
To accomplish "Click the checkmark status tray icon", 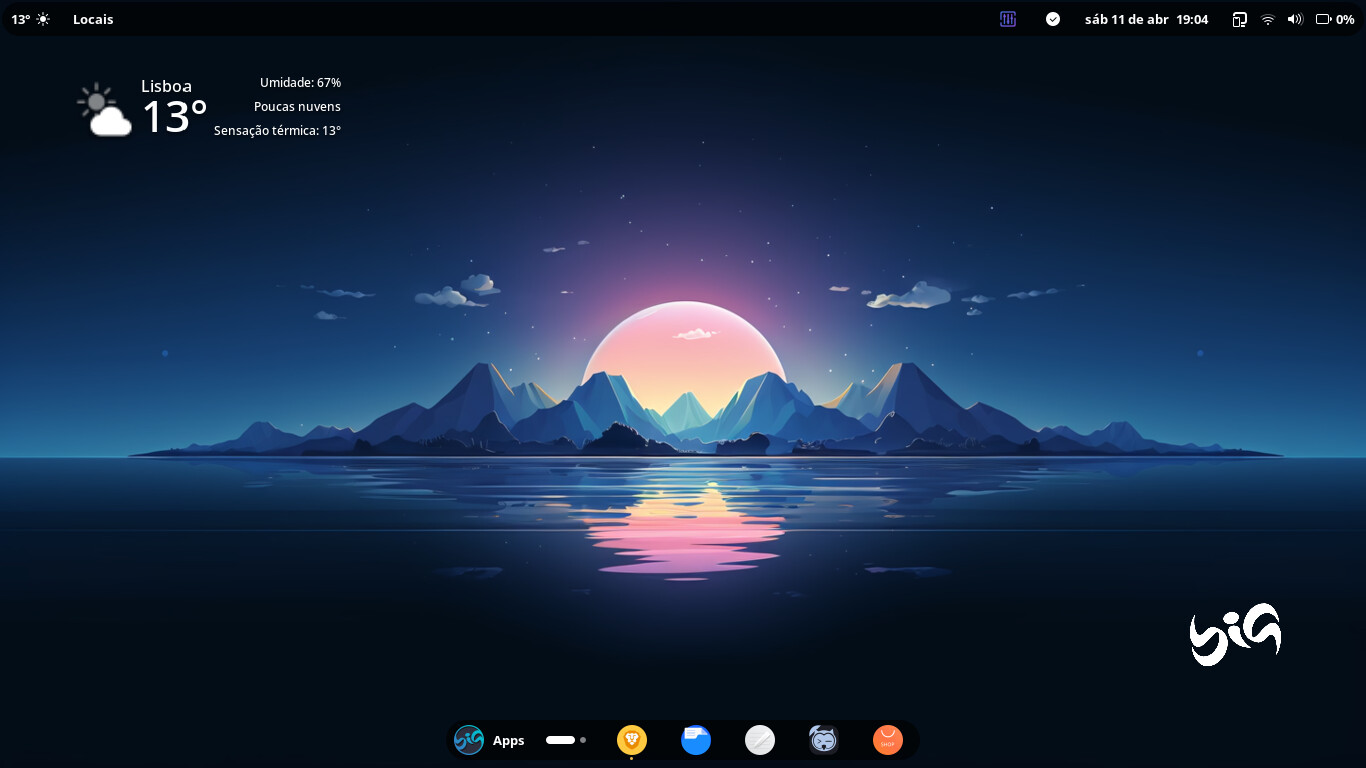I will pyautogui.click(x=1053, y=19).
